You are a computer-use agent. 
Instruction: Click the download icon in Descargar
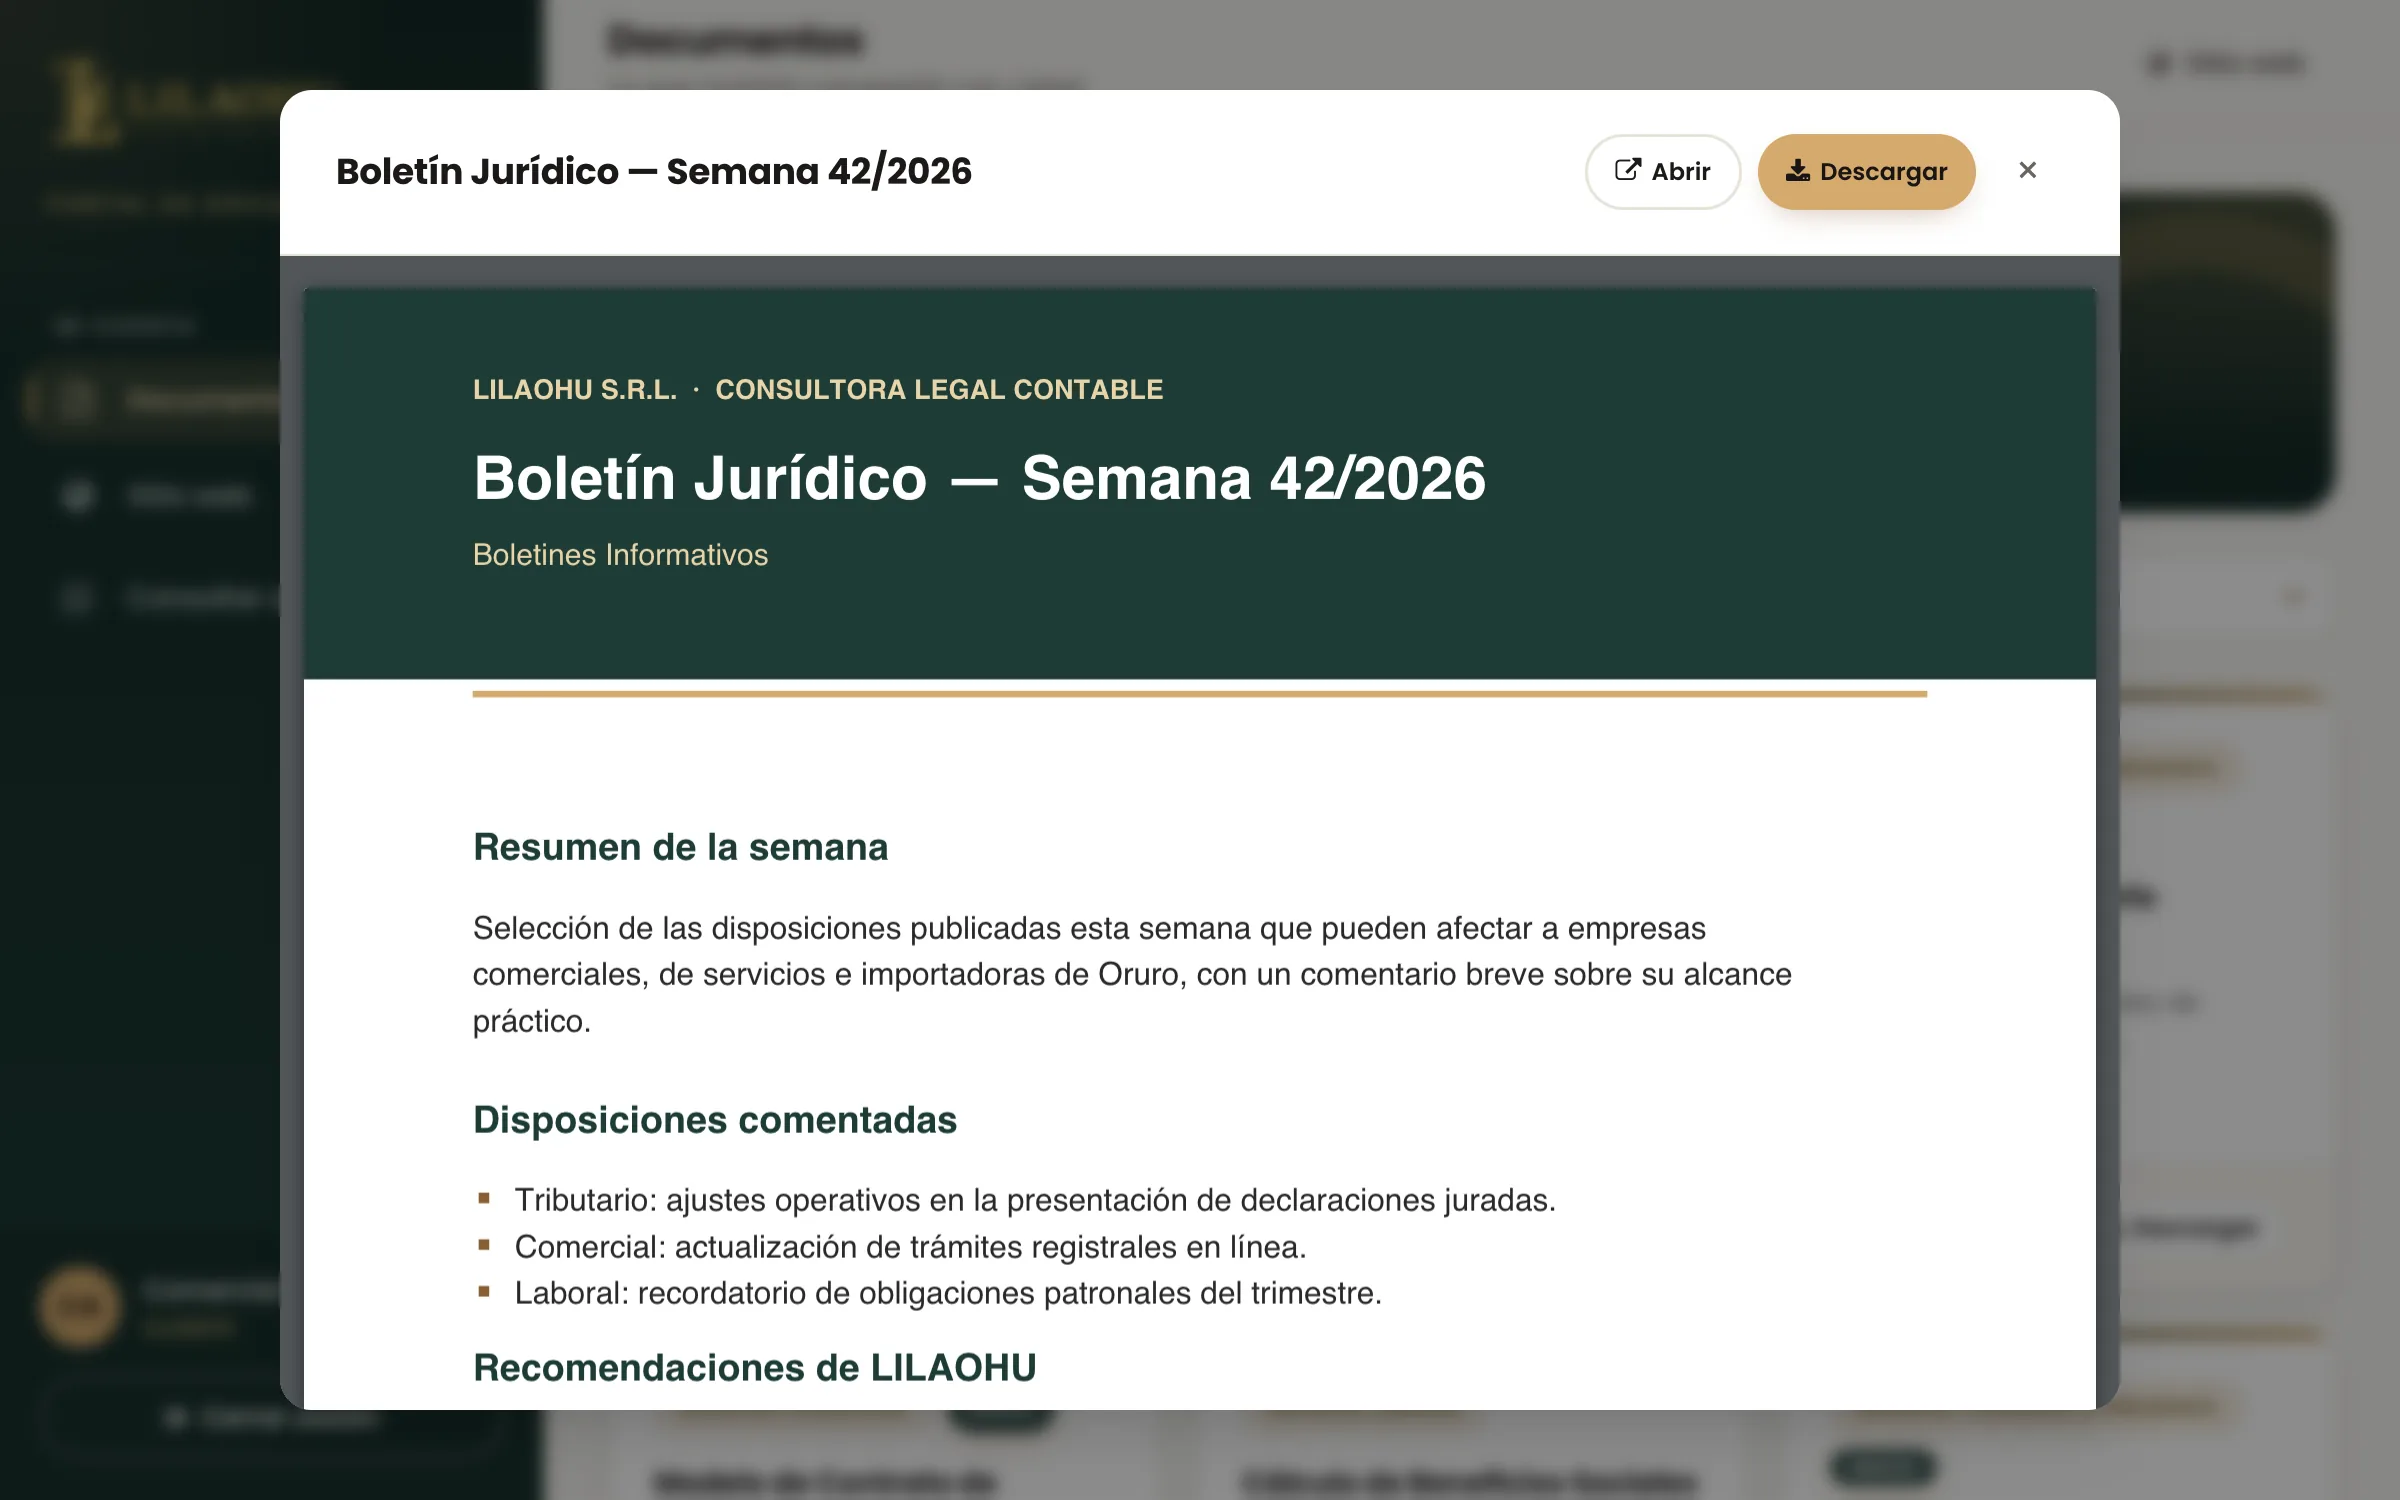click(1797, 170)
